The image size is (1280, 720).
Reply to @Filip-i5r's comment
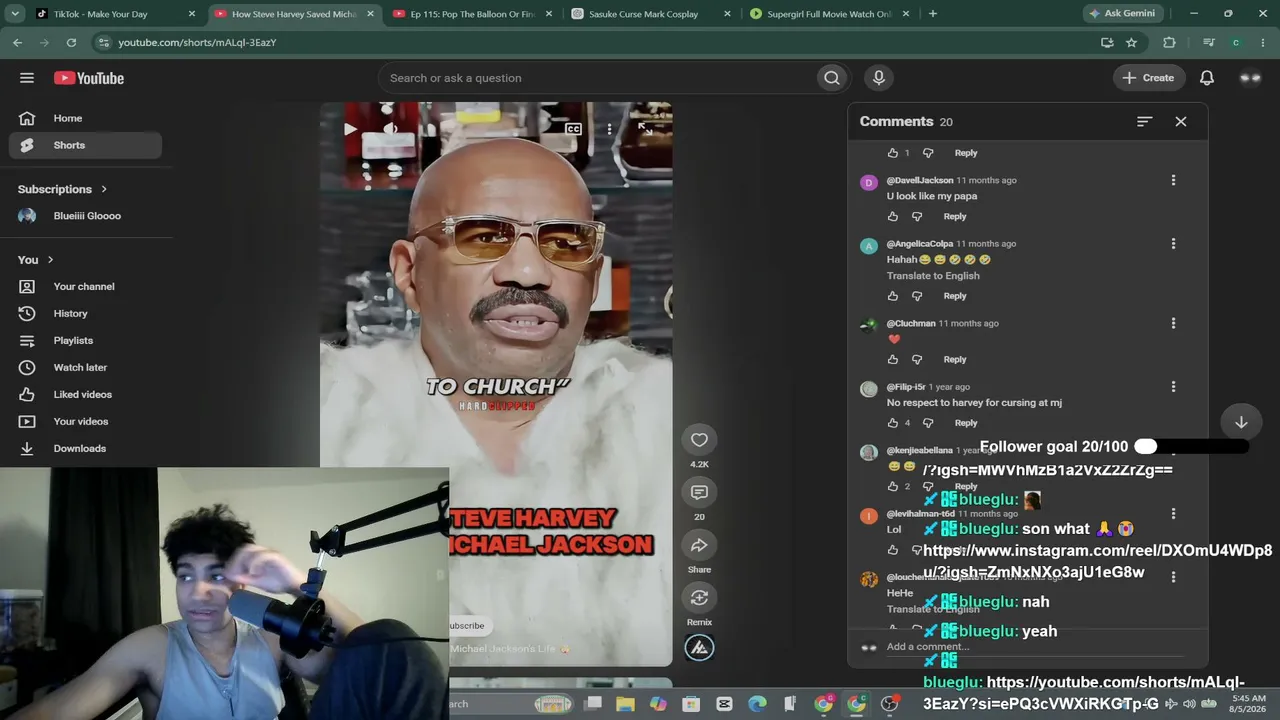pos(966,423)
